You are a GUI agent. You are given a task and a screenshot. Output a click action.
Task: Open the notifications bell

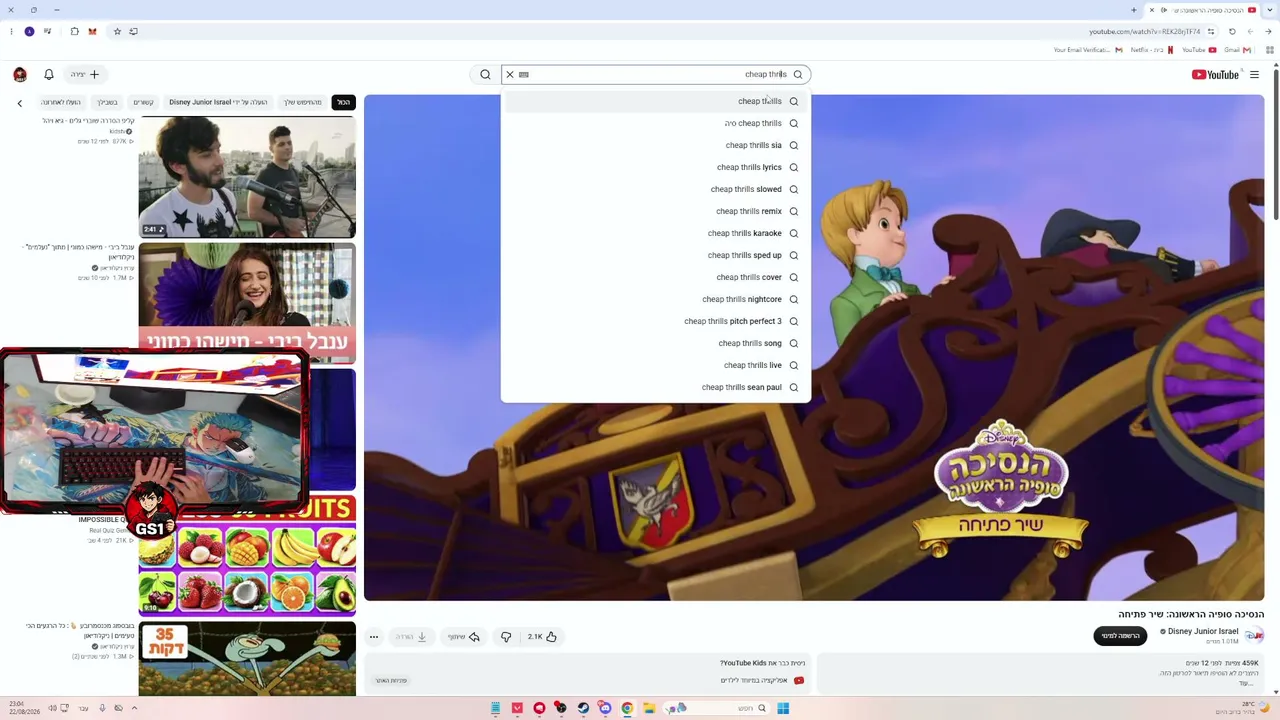point(48,74)
